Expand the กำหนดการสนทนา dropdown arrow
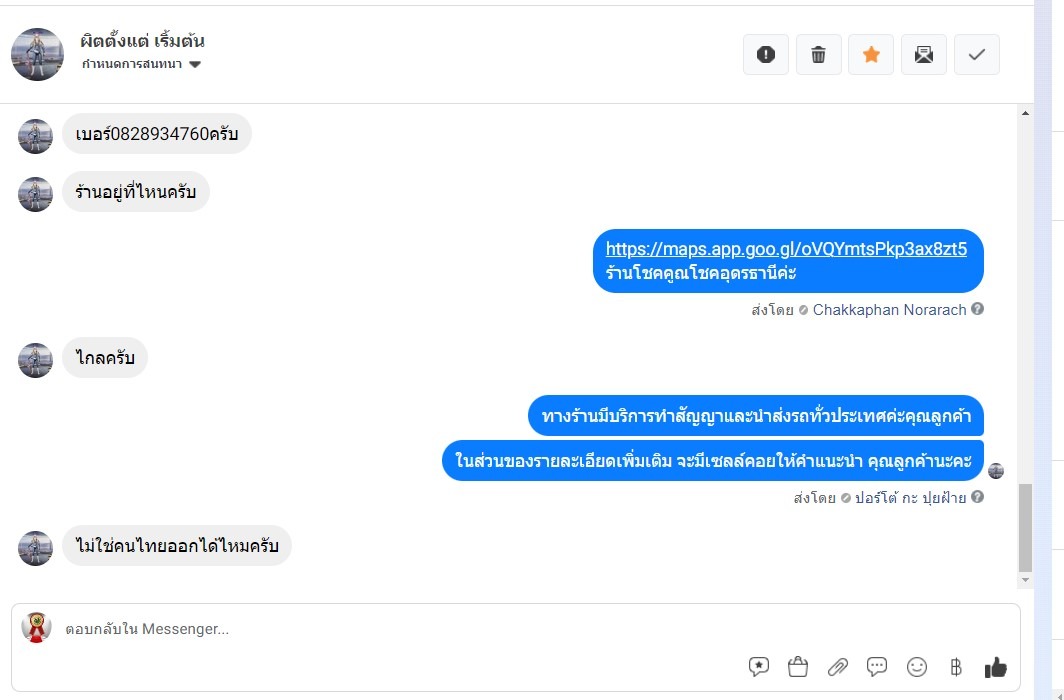Viewport: 1064px width, 700px height. [x=195, y=64]
